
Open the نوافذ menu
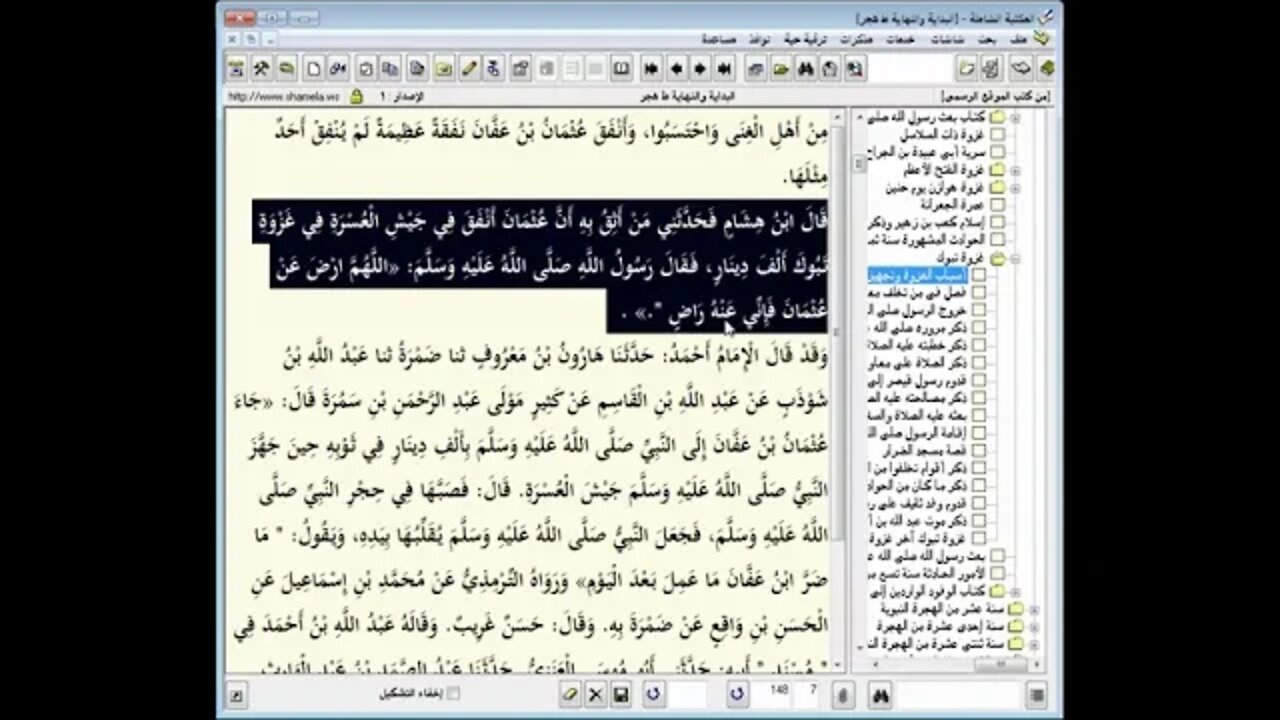(x=760, y=39)
